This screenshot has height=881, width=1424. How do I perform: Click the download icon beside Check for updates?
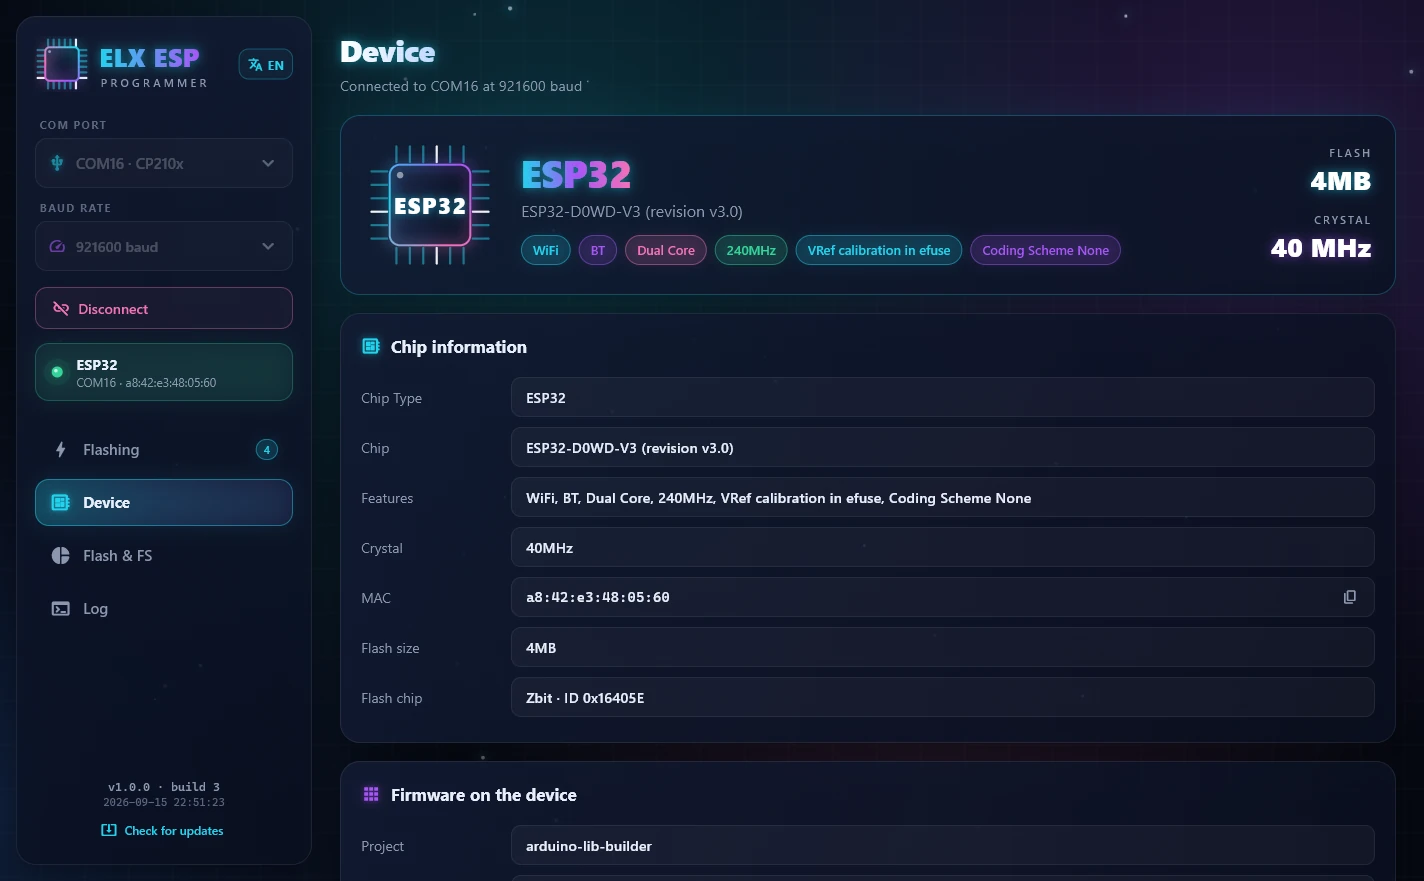coord(109,830)
